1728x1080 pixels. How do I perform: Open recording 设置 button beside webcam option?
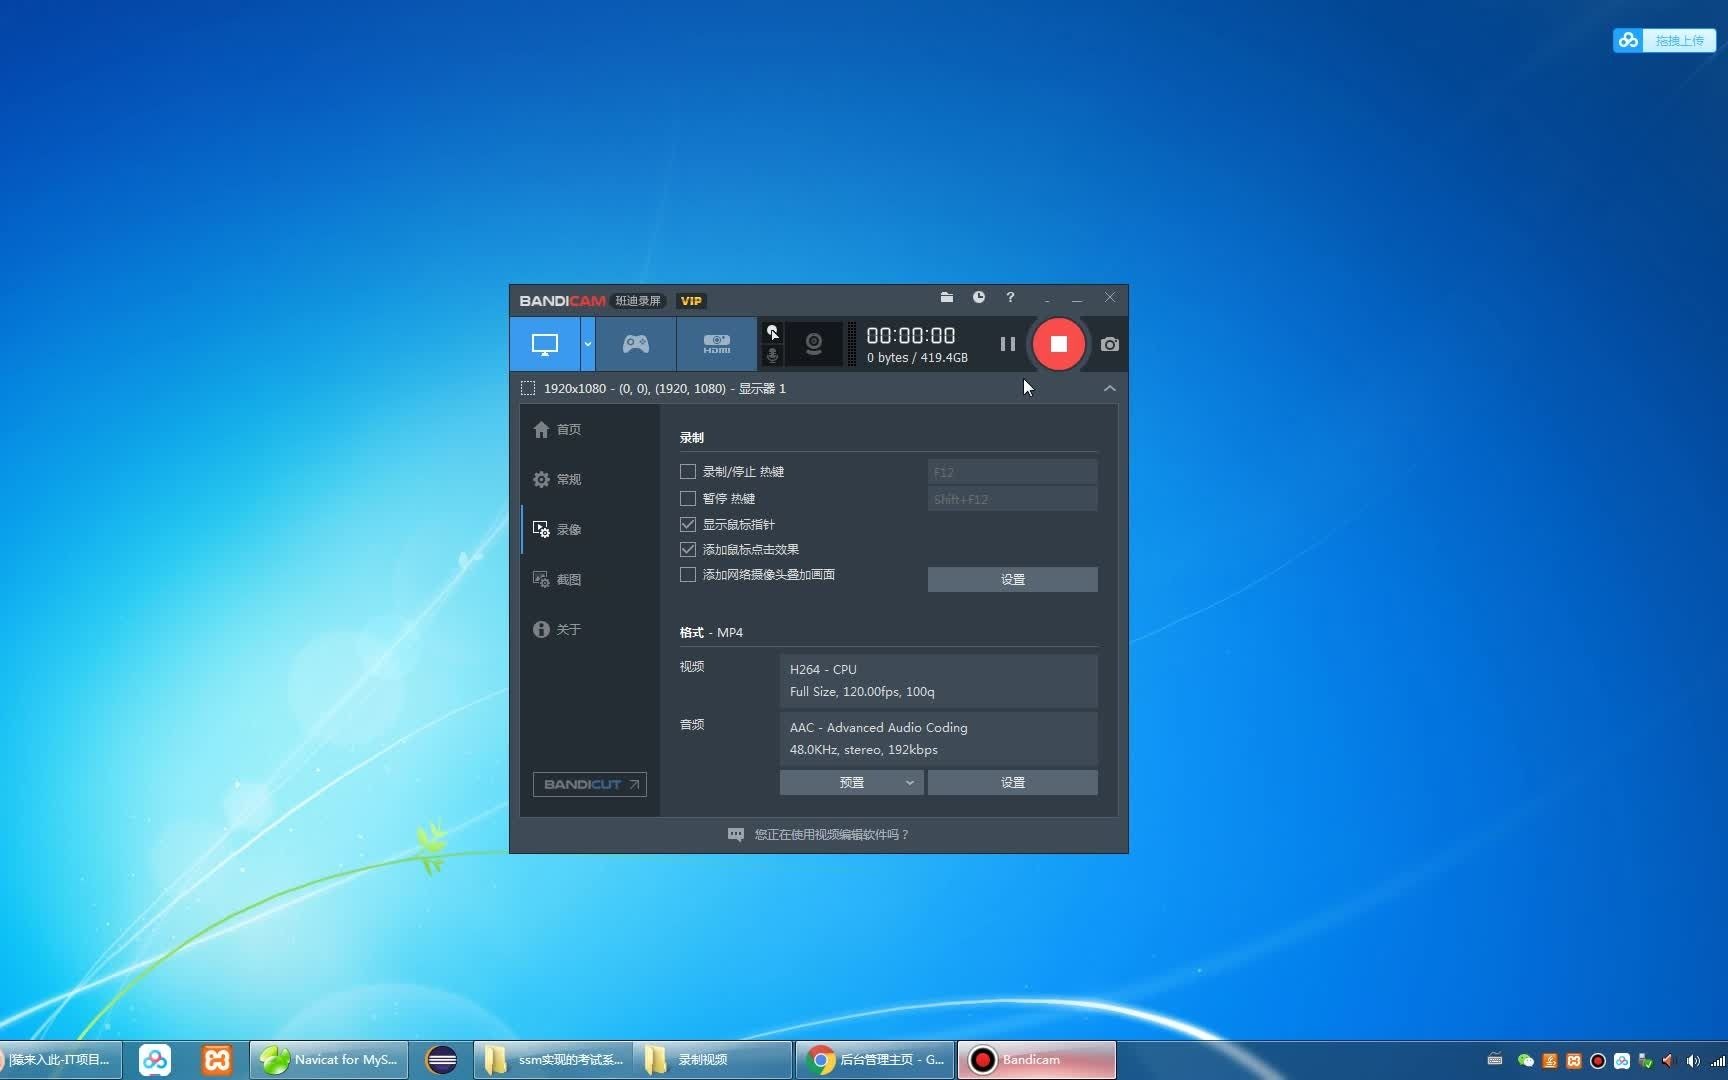tap(1012, 579)
